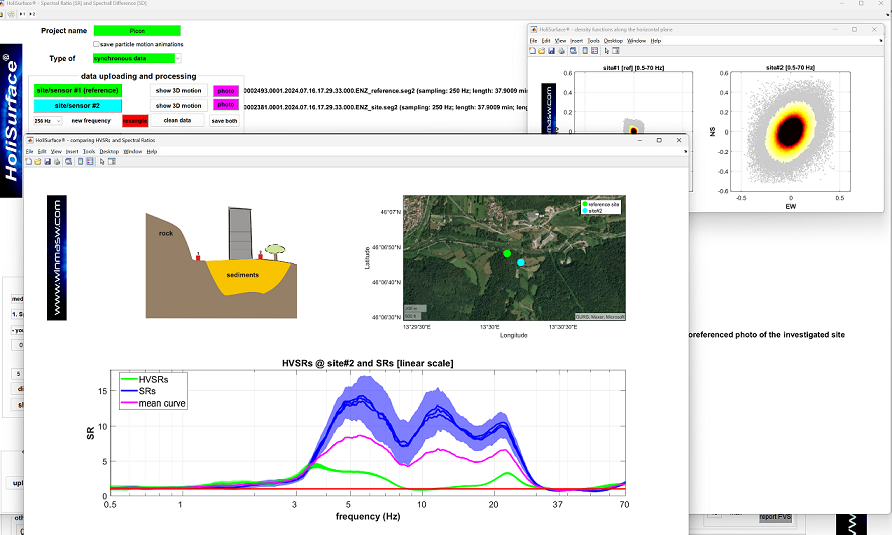This screenshot has width=892, height=535.
Task: Open the 256 Hz frequency dropdown
Action: point(48,121)
